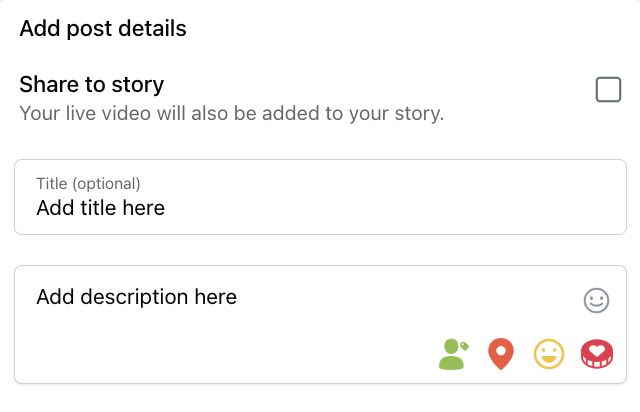The width and height of the screenshot is (640, 412).
Task: Click the 'Your live video will also be added' text
Action: (231, 114)
